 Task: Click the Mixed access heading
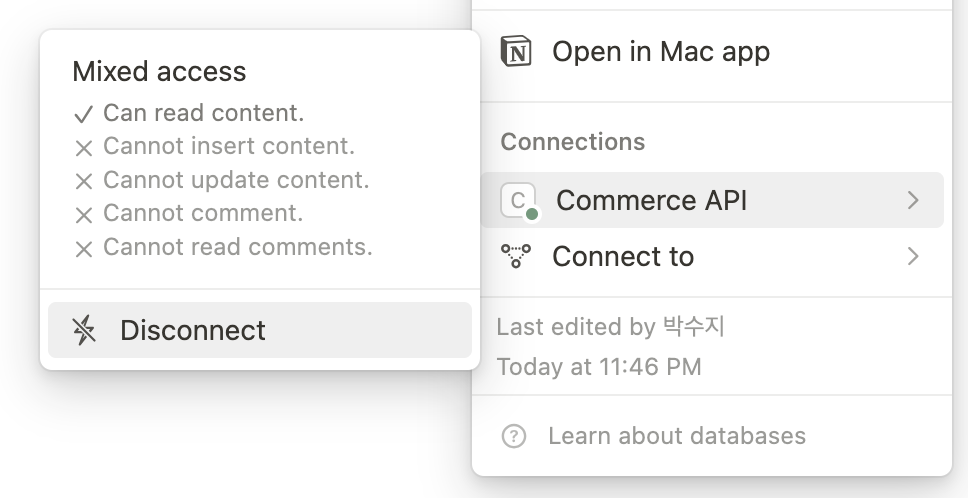pyautogui.click(x=159, y=71)
